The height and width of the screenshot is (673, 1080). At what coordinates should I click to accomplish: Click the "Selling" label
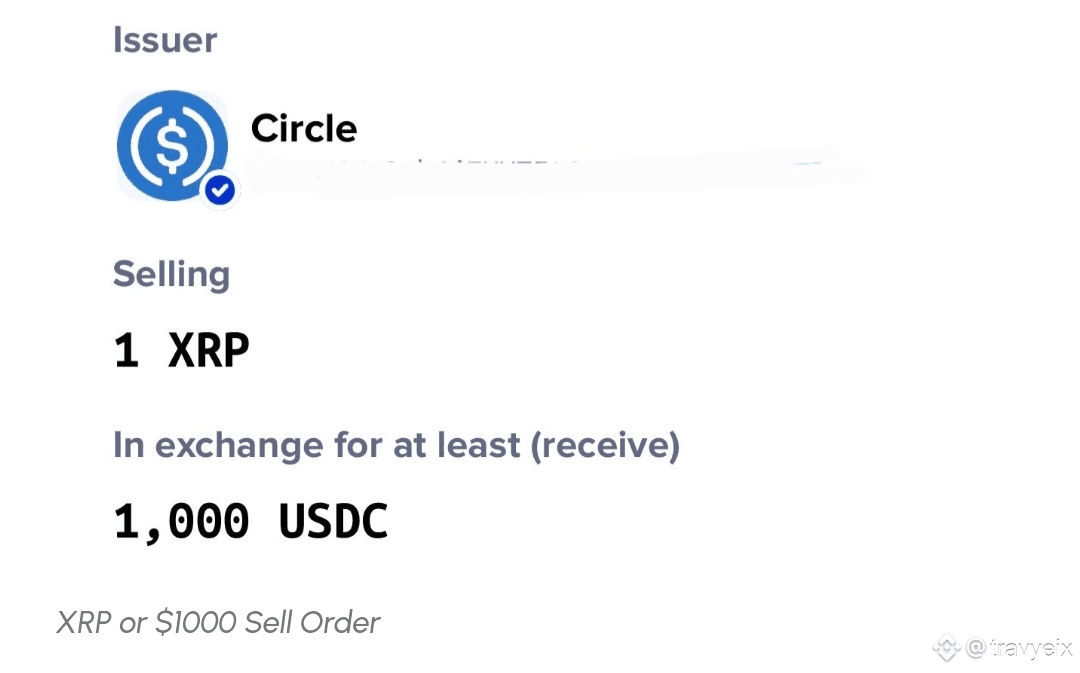[x=171, y=274]
